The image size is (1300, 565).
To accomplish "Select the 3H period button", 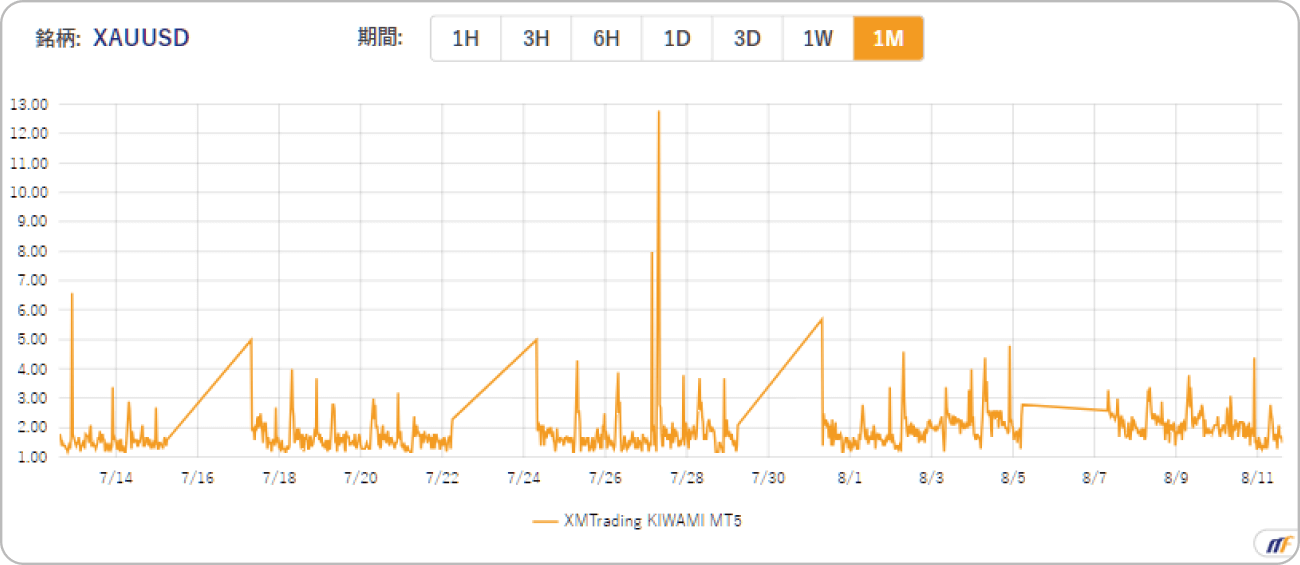I will [x=536, y=39].
